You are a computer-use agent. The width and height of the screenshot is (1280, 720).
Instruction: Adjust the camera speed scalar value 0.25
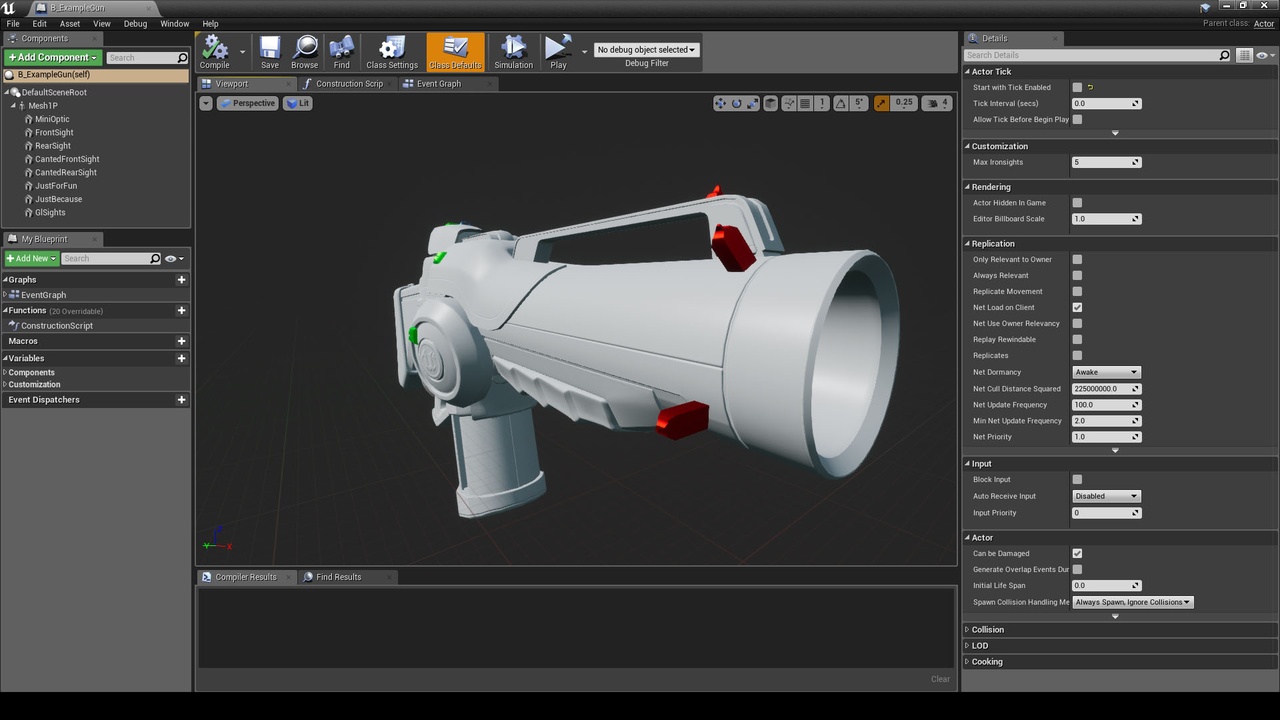[x=904, y=103]
